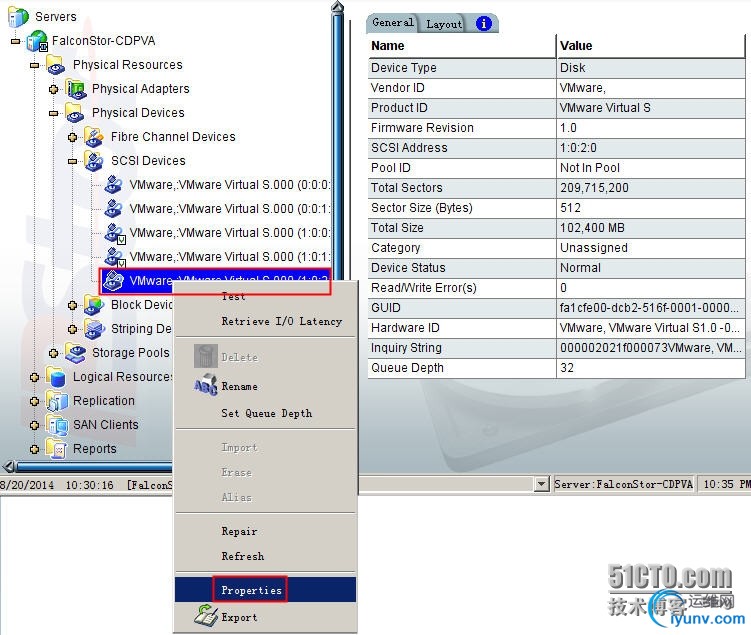Choose Set Queue Depth menu item
The width and height of the screenshot is (751, 635).
point(265,413)
